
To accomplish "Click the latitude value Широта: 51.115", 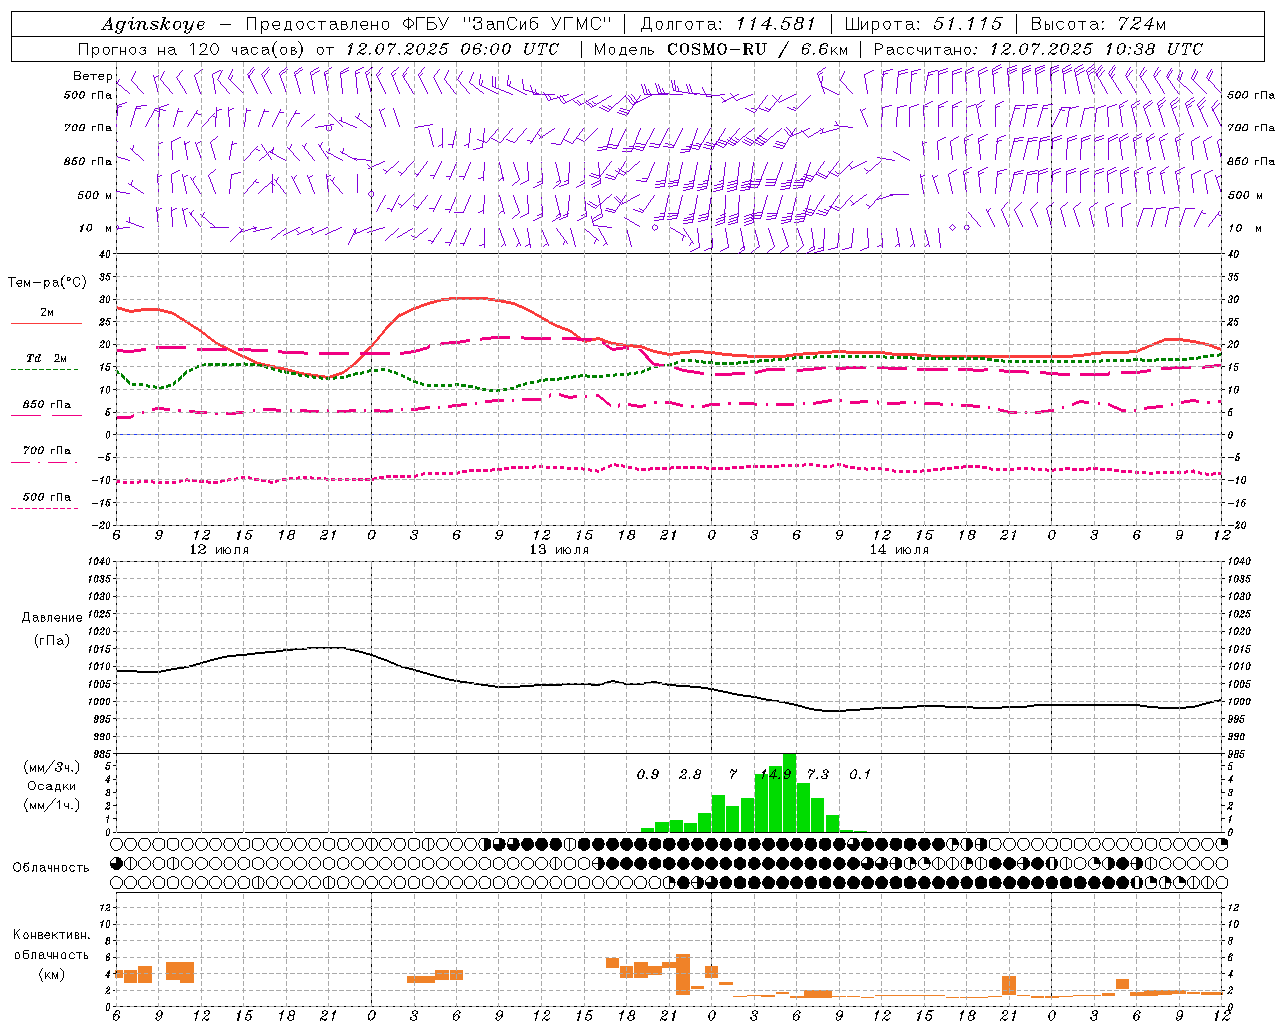I will point(923,24).
